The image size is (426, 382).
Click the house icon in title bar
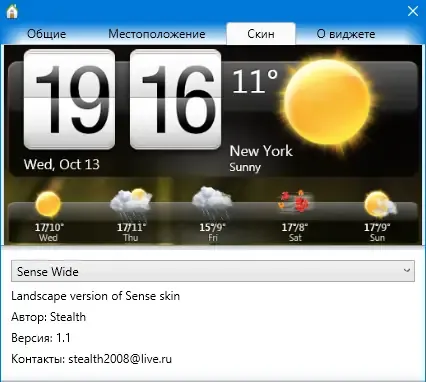(12, 11)
